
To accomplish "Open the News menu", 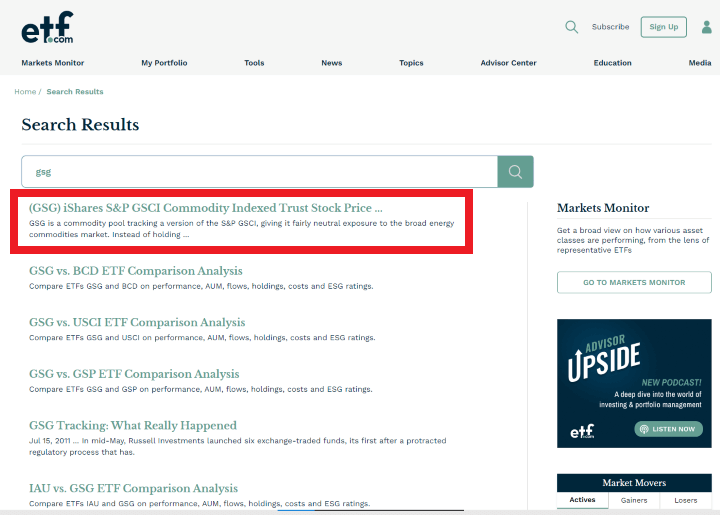I will click(x=332, y=63).
